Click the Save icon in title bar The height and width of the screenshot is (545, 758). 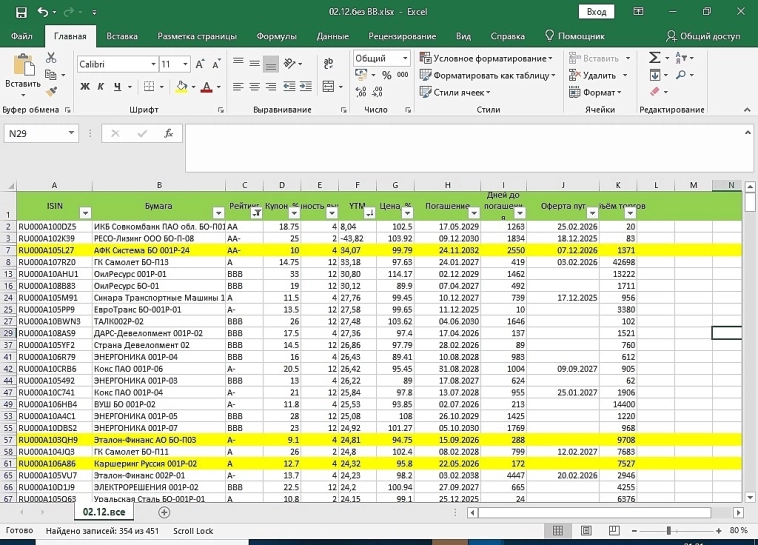(21, 12)
